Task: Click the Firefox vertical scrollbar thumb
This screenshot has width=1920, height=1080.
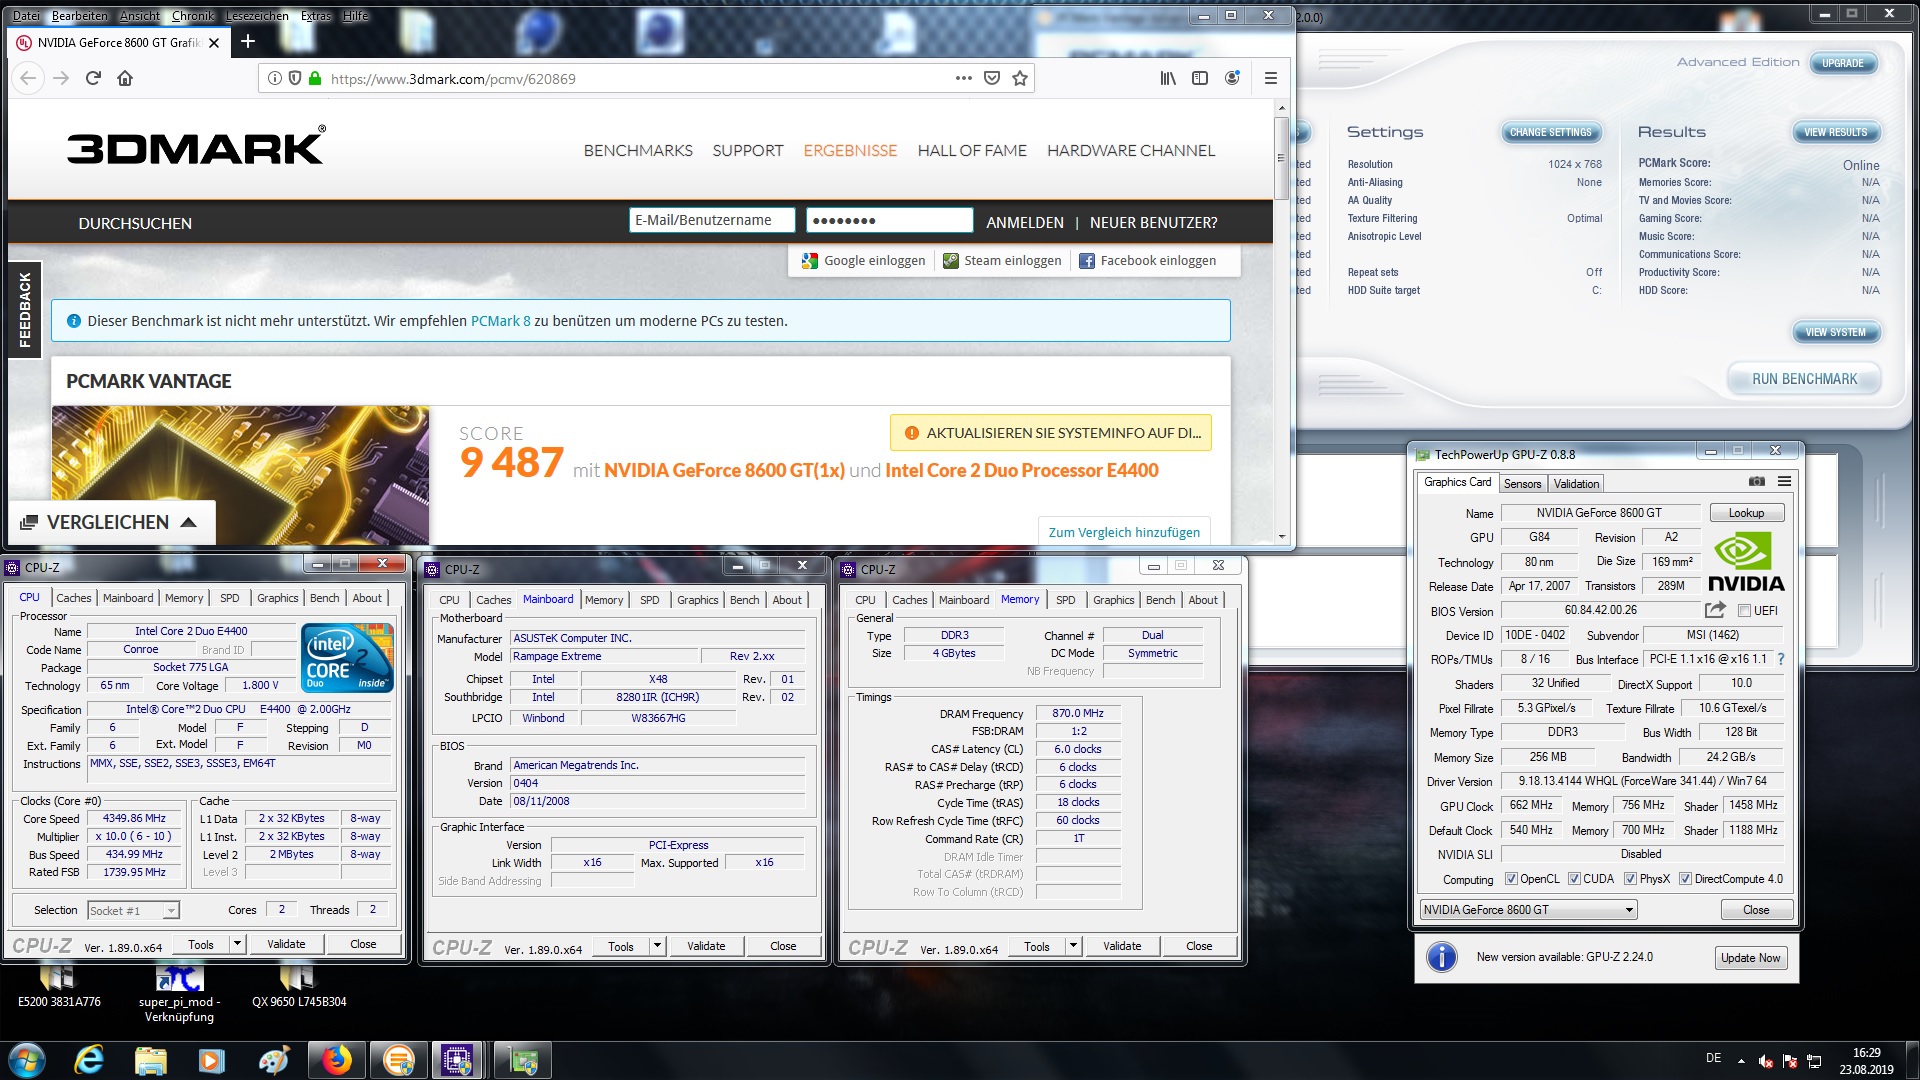Action: (x=1281, y=158)
